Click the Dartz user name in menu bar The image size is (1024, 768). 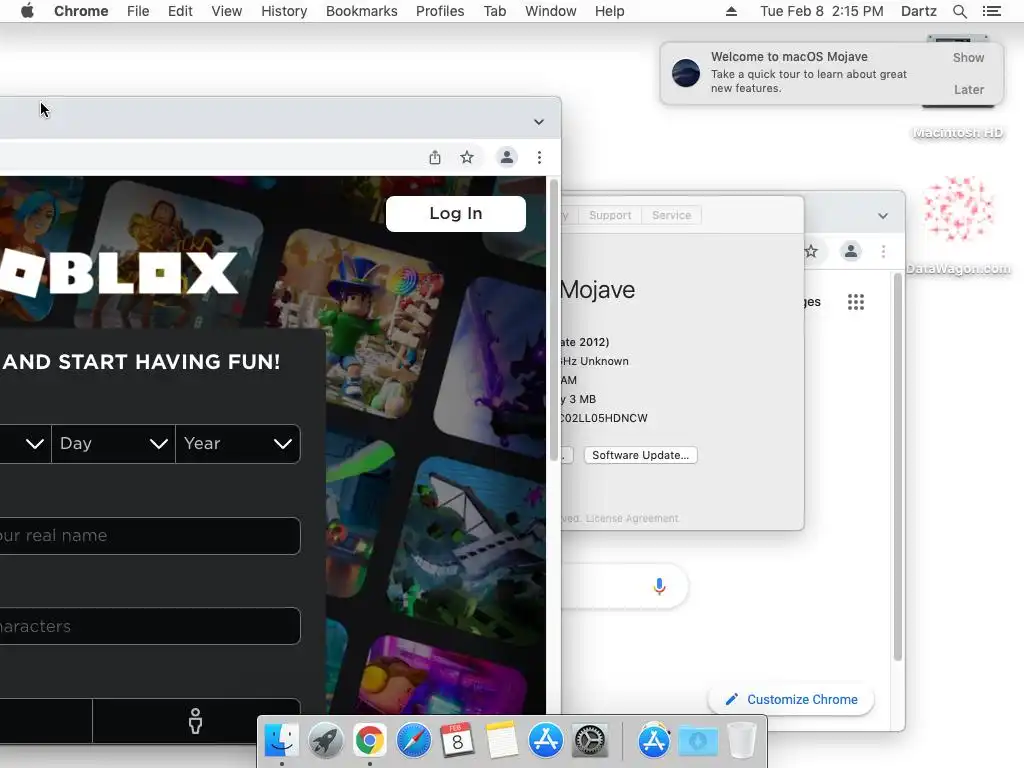(919, 11)
